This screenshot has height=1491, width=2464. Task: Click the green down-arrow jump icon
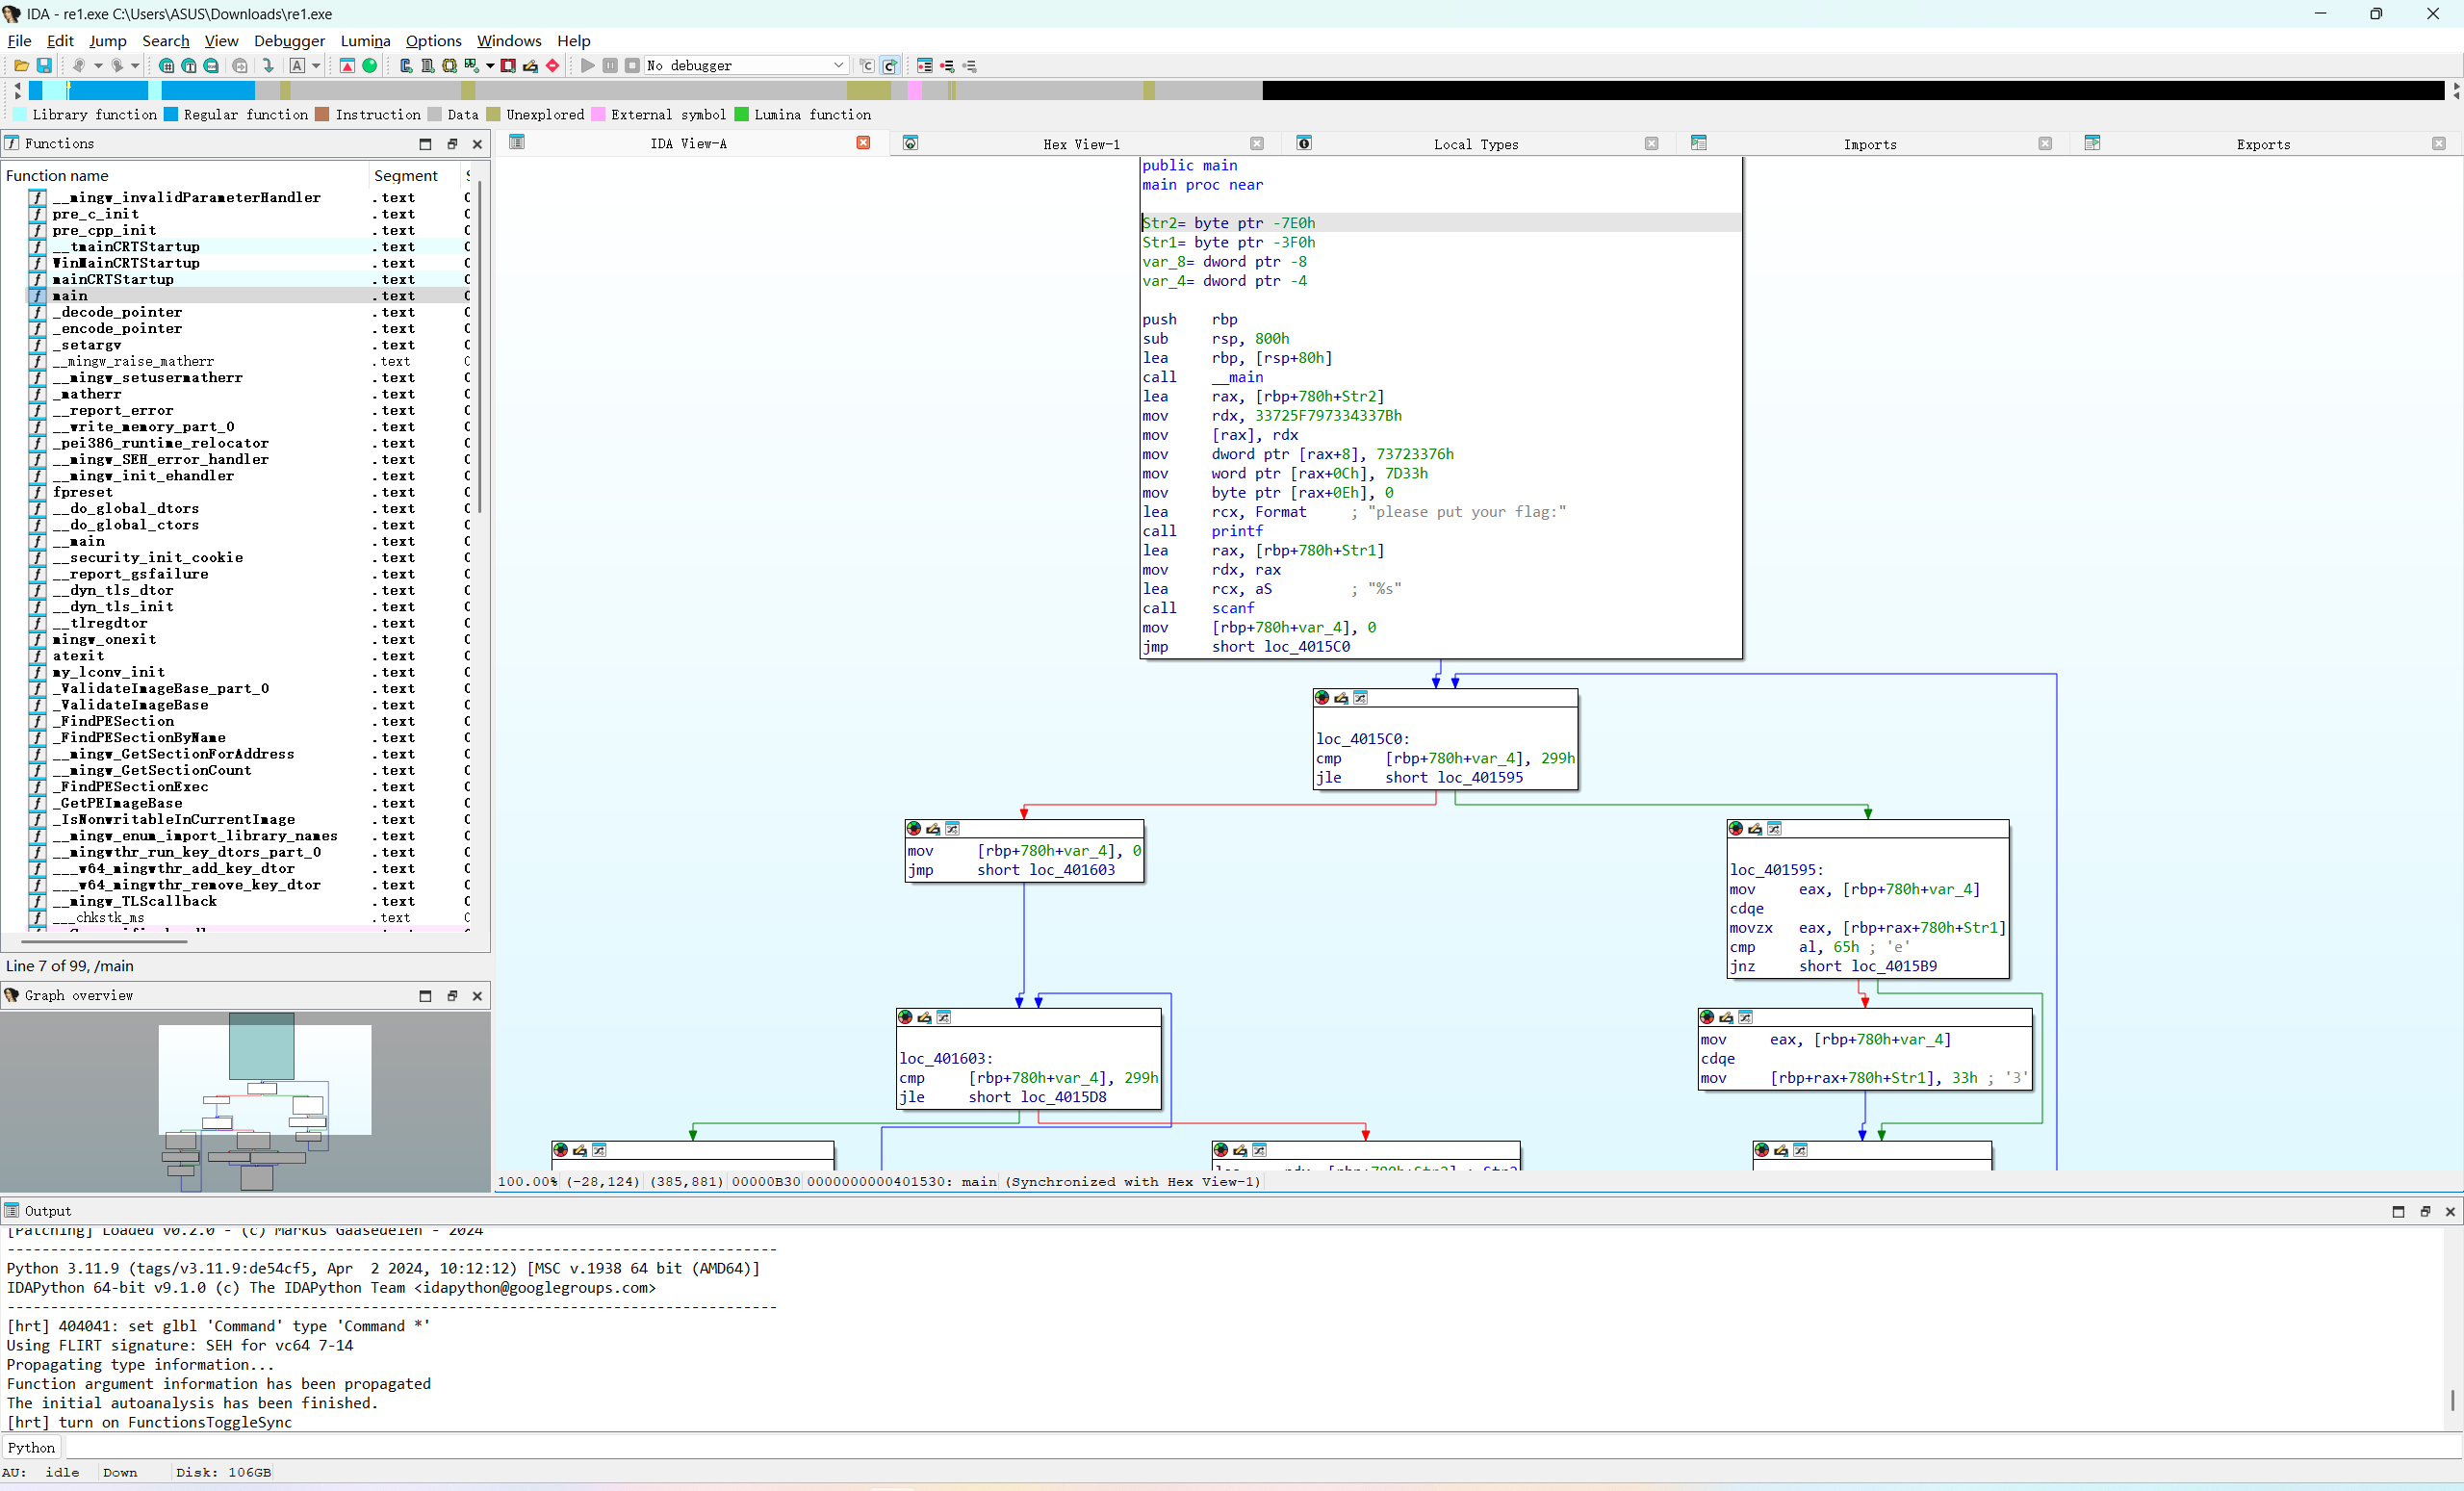pyautogui.click(x=268, y=65)
